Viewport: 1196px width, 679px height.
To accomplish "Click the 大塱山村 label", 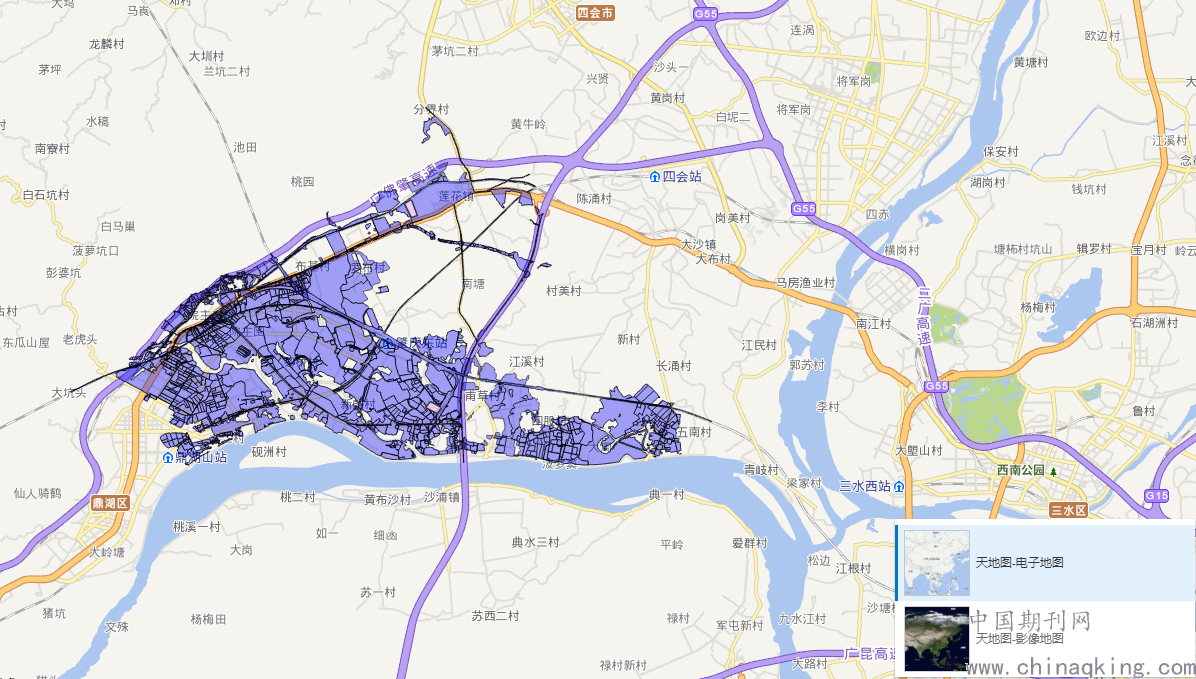I will (919, 450).
